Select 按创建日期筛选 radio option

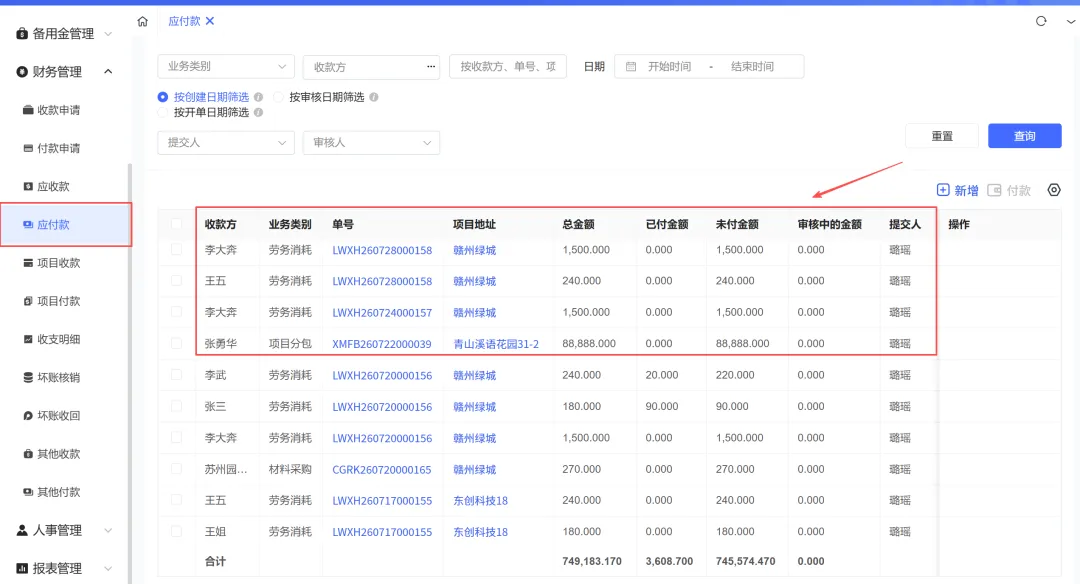pos(163,97)
